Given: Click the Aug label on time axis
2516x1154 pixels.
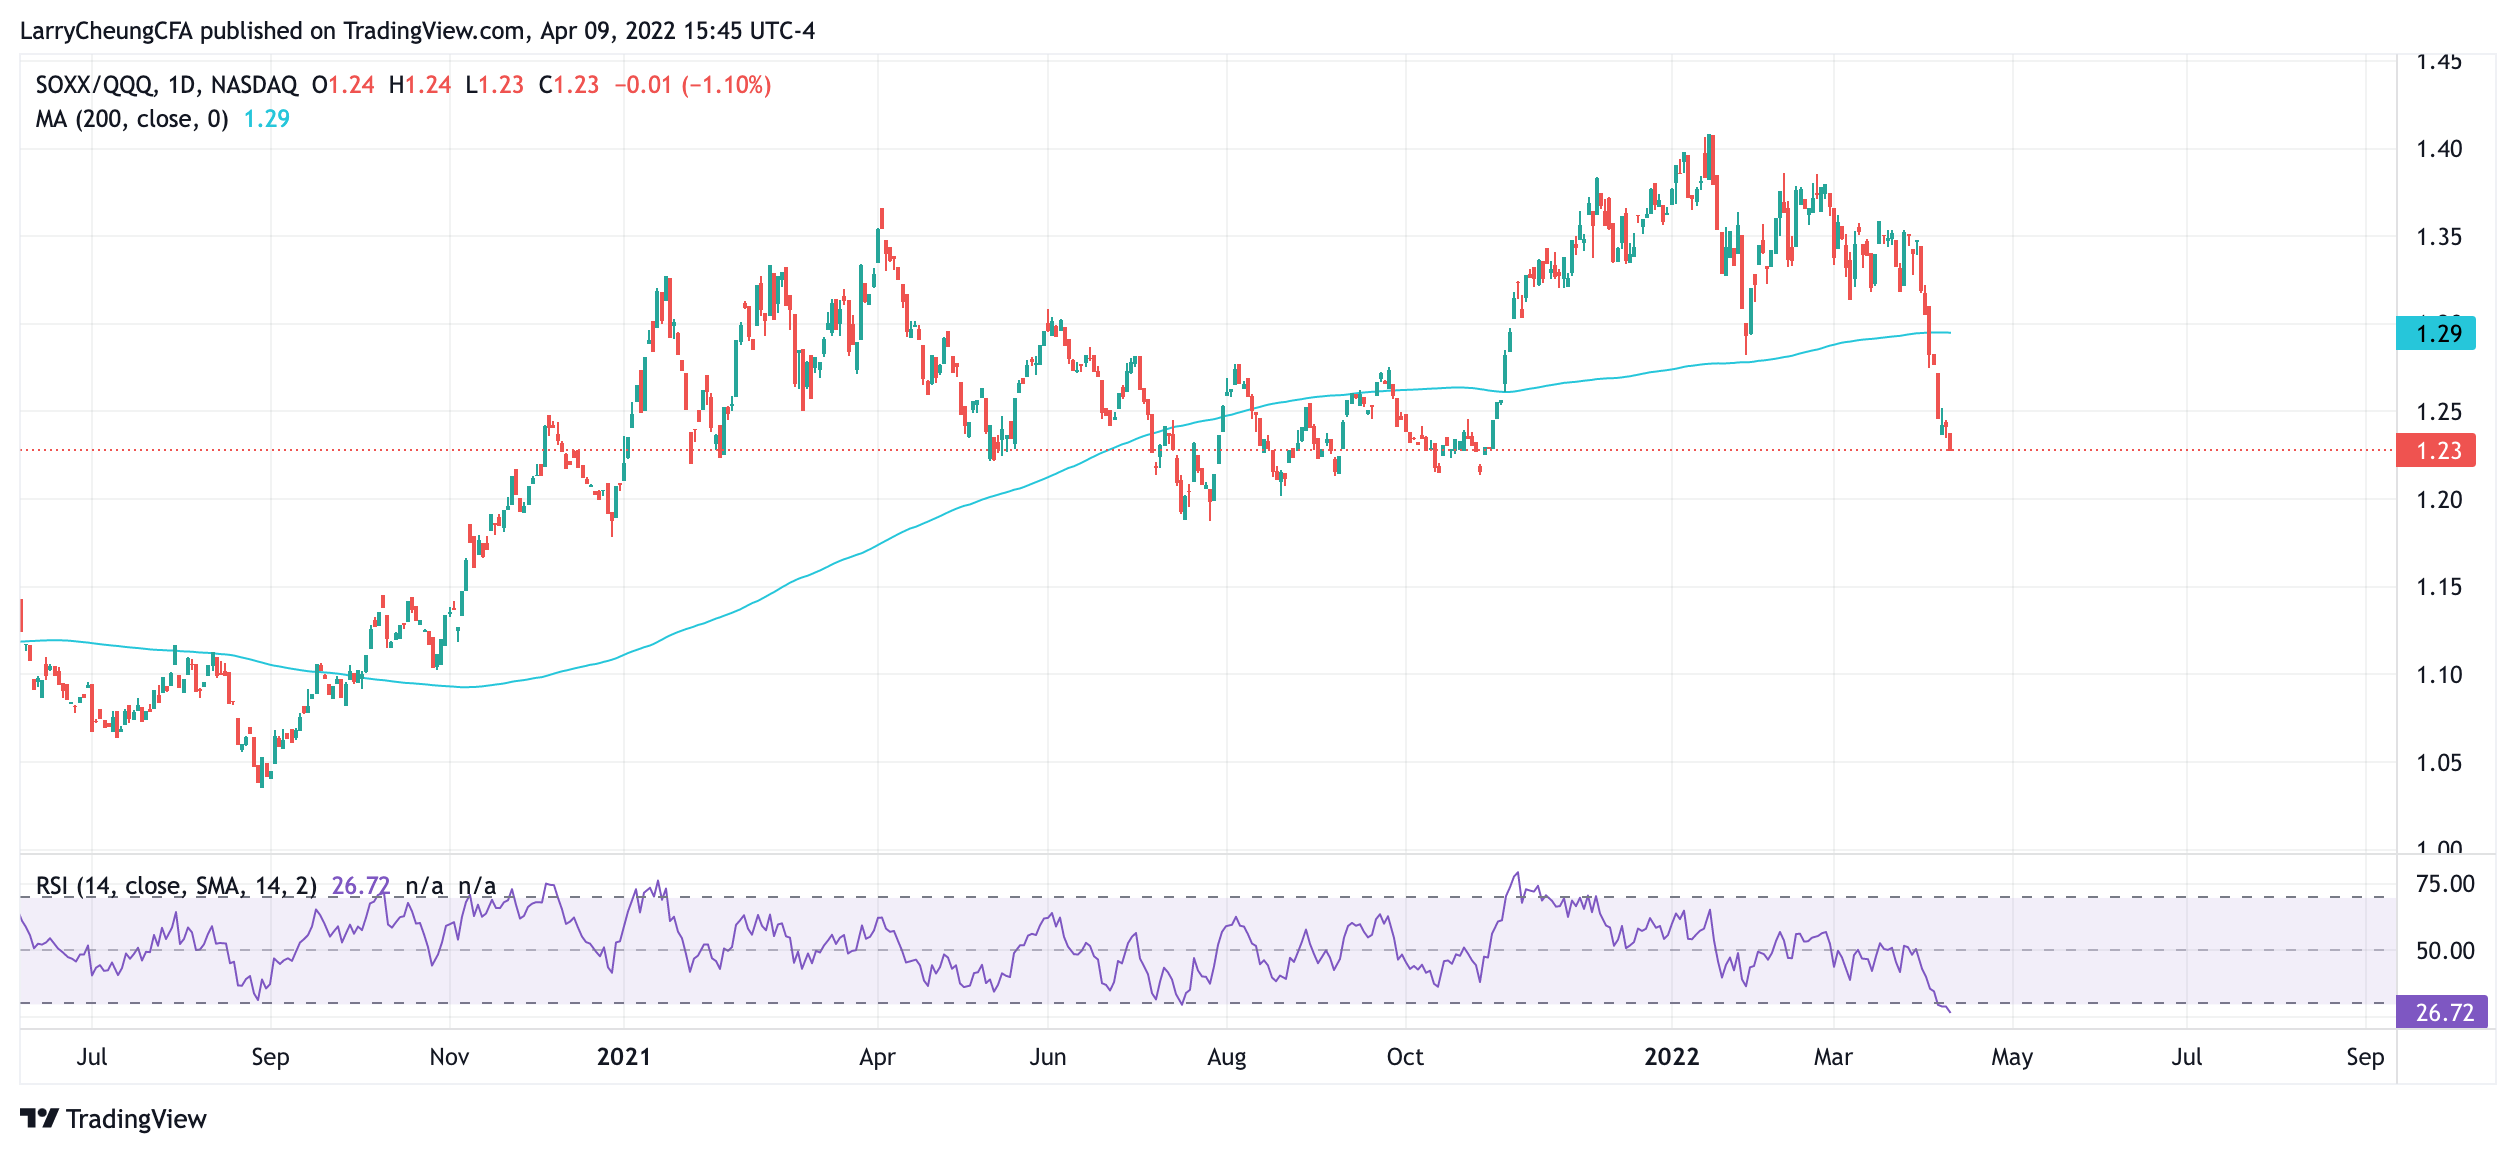Looking at the screenshot, I should [1227, 1057].
